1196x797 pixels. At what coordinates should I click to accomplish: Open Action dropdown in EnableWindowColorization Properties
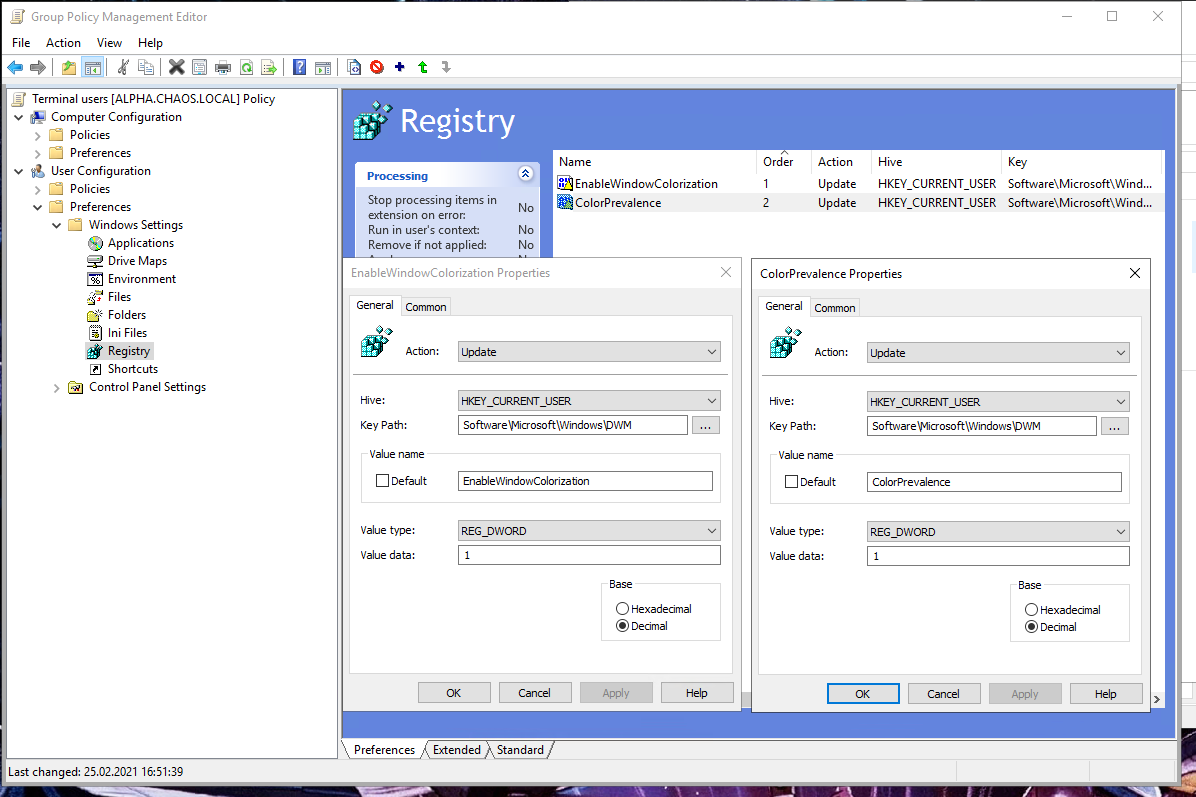point(589,352)
